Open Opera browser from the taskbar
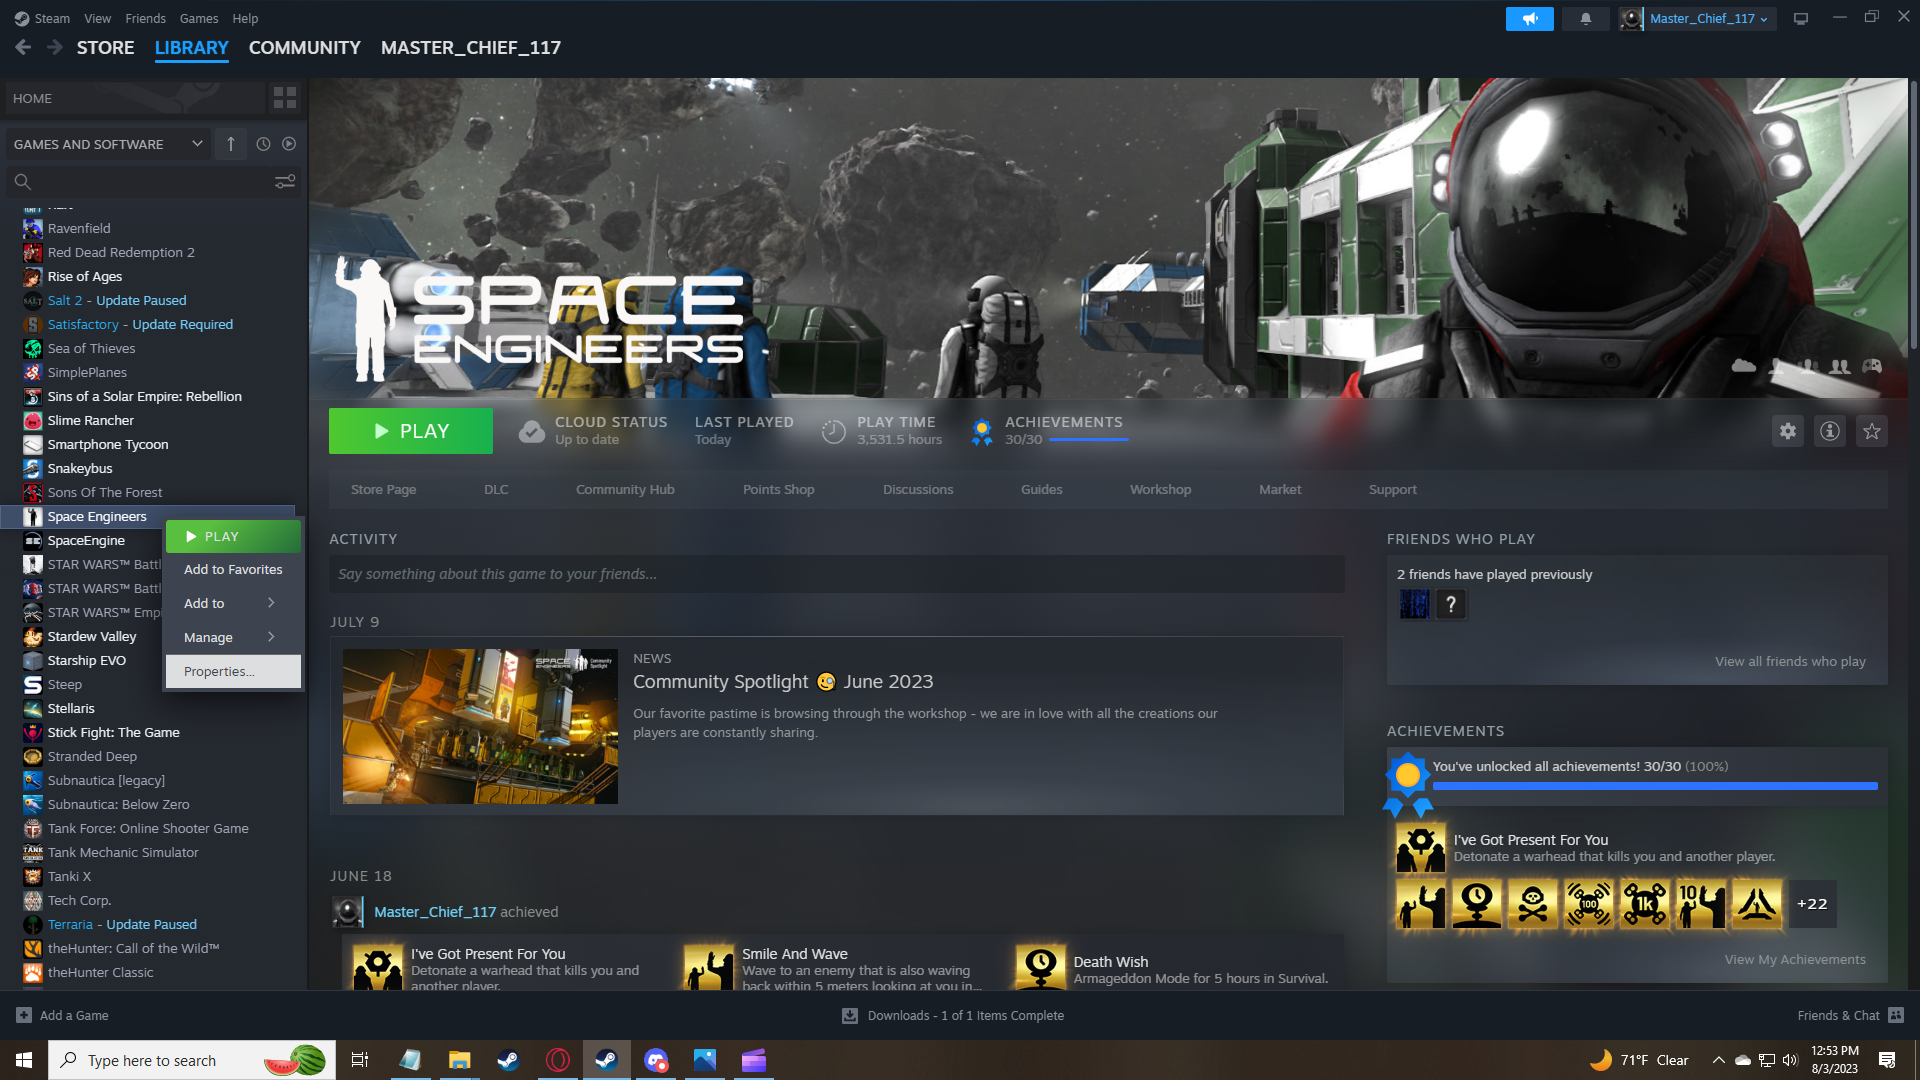Screen dimensions: 1920x1080 pyautogui.click(x=558, y=1060)
